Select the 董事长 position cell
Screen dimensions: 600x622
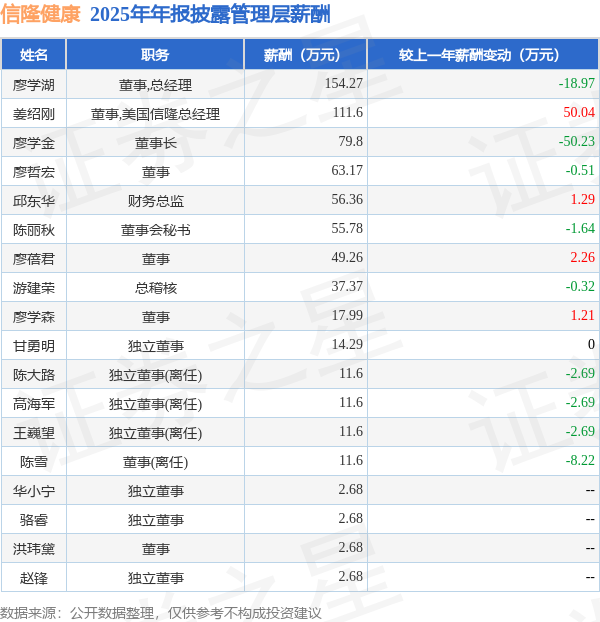155,142
